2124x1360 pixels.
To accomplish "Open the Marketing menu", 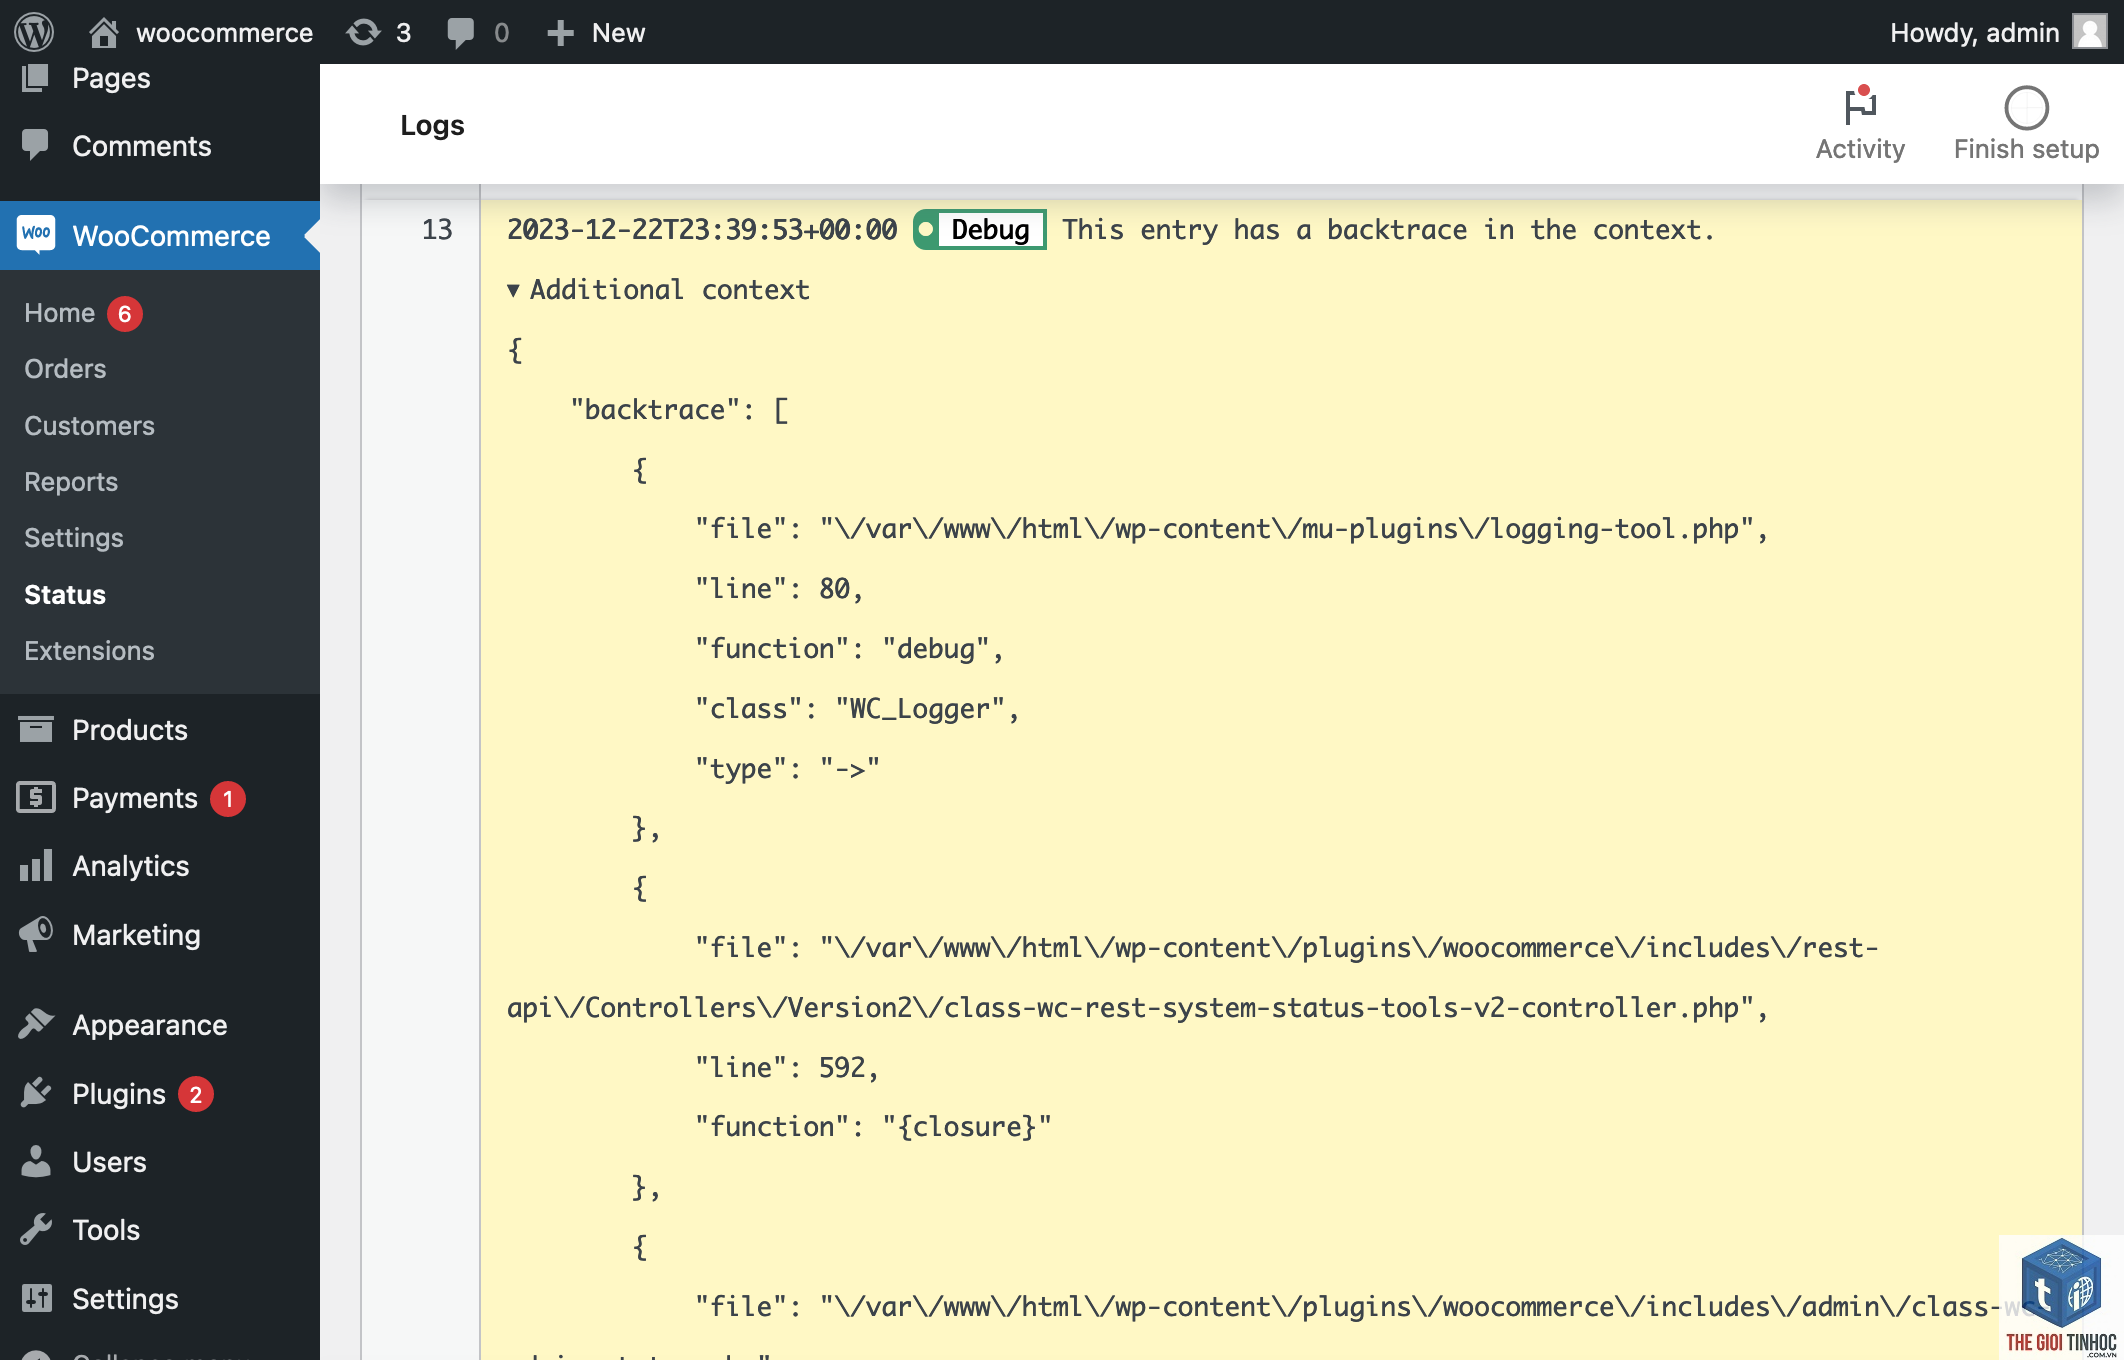I will tap(136, 935).
